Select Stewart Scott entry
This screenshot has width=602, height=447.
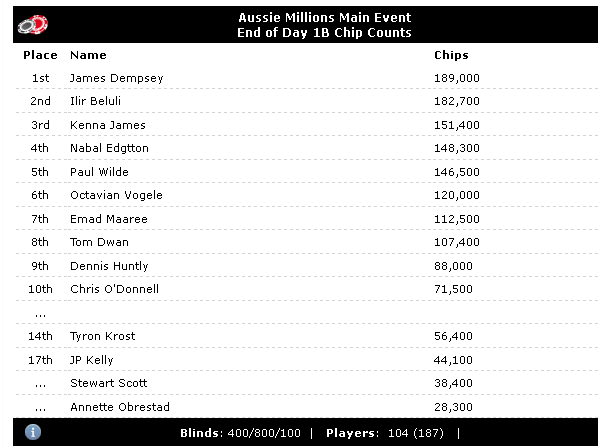click(108, 383)
